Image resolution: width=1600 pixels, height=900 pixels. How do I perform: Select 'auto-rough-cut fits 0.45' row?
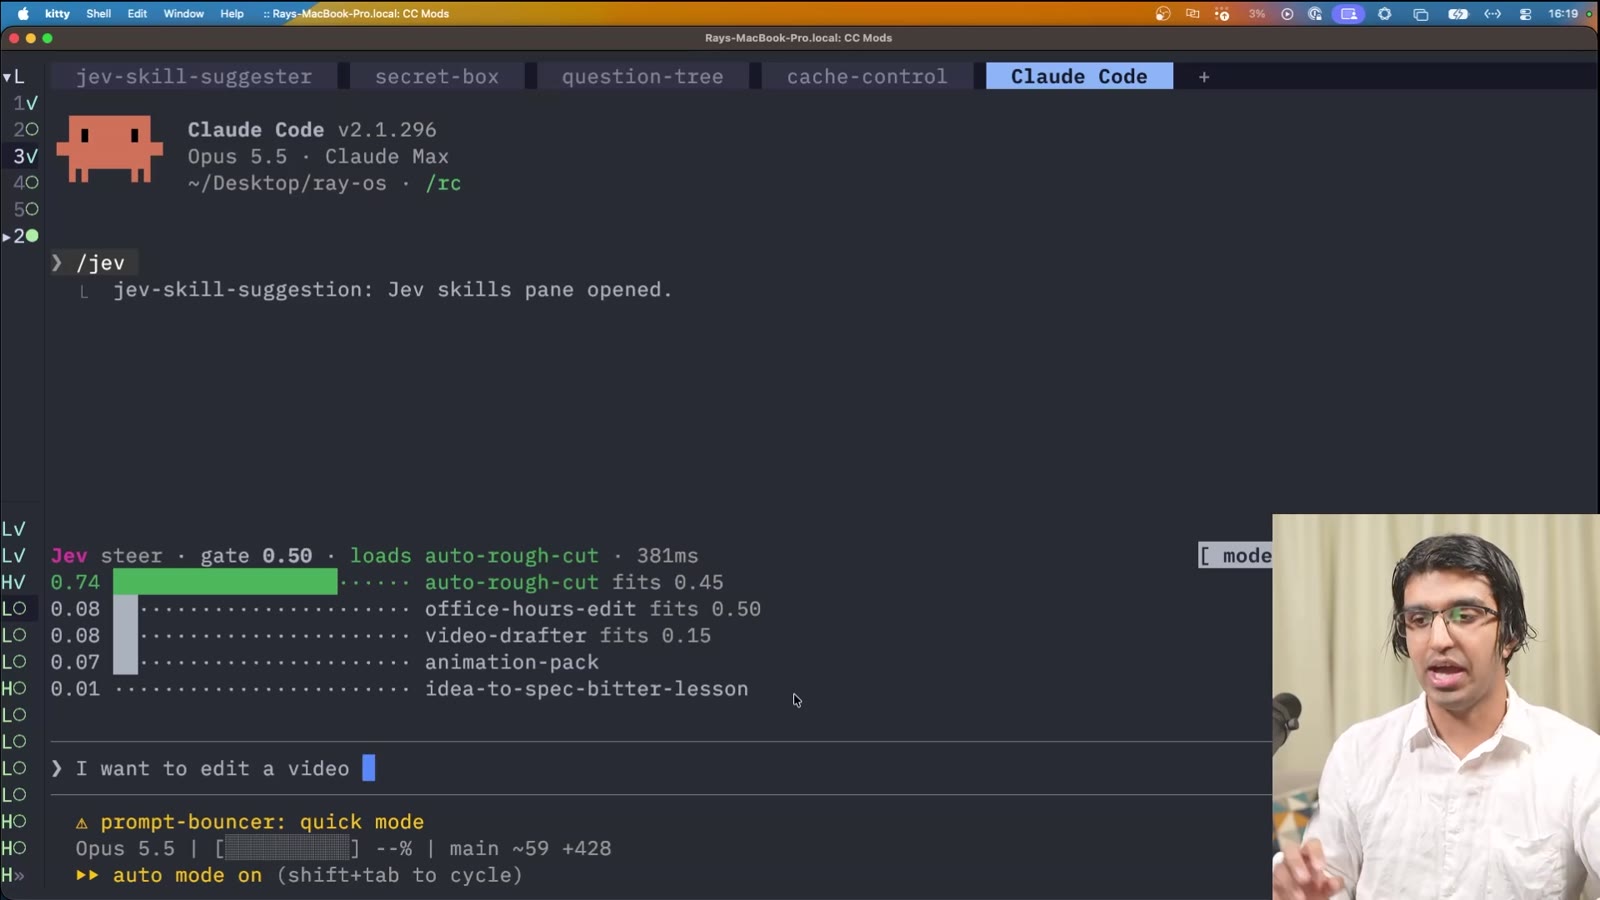pos(387,582)
